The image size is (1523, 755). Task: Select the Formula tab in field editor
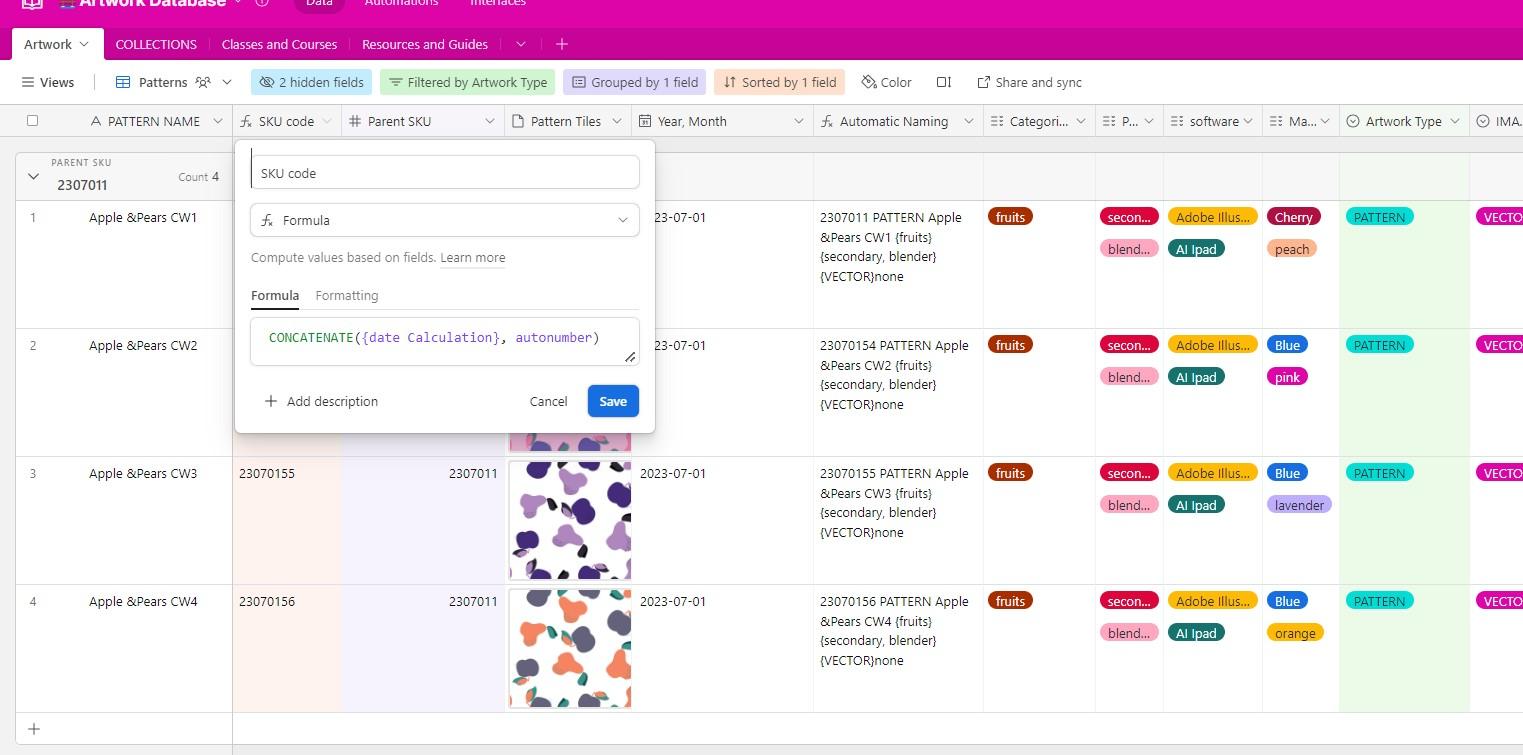click(x=275, y=295)
